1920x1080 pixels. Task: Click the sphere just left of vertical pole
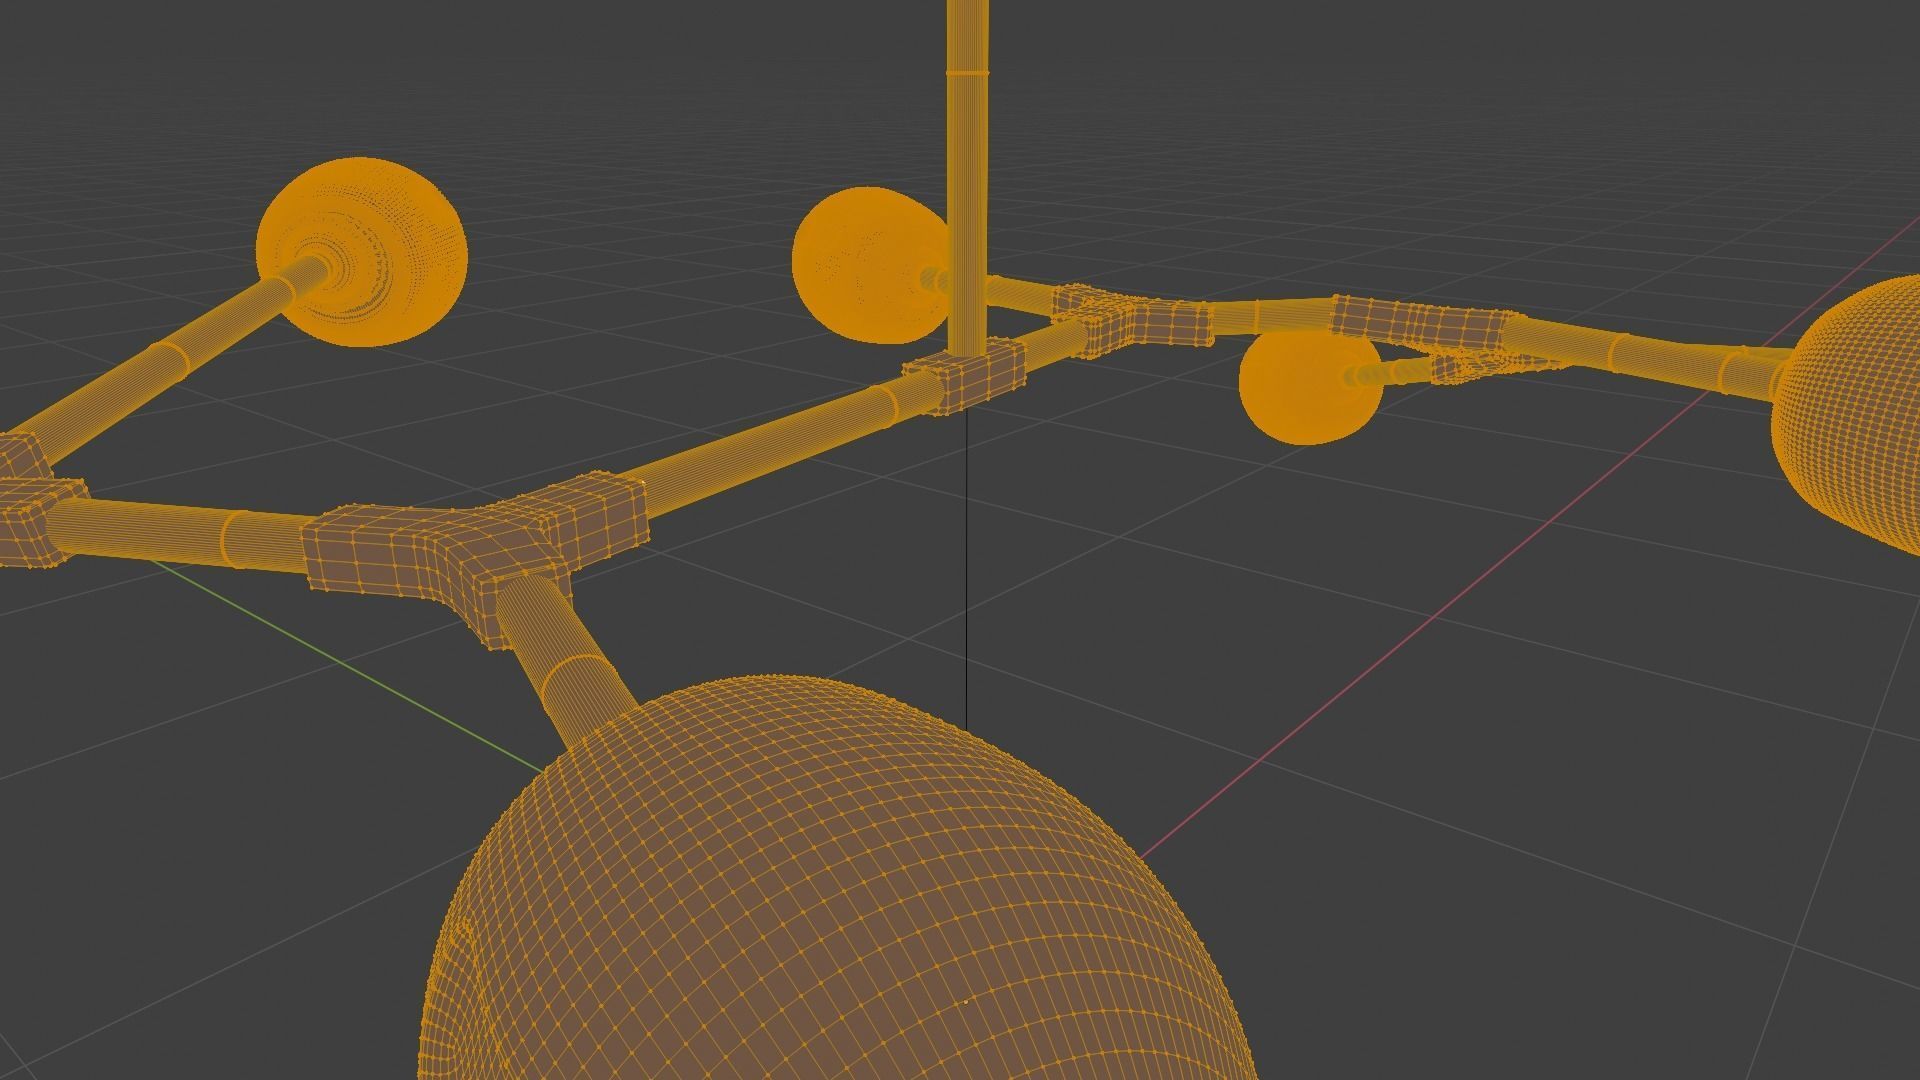(x=865, y=265)
